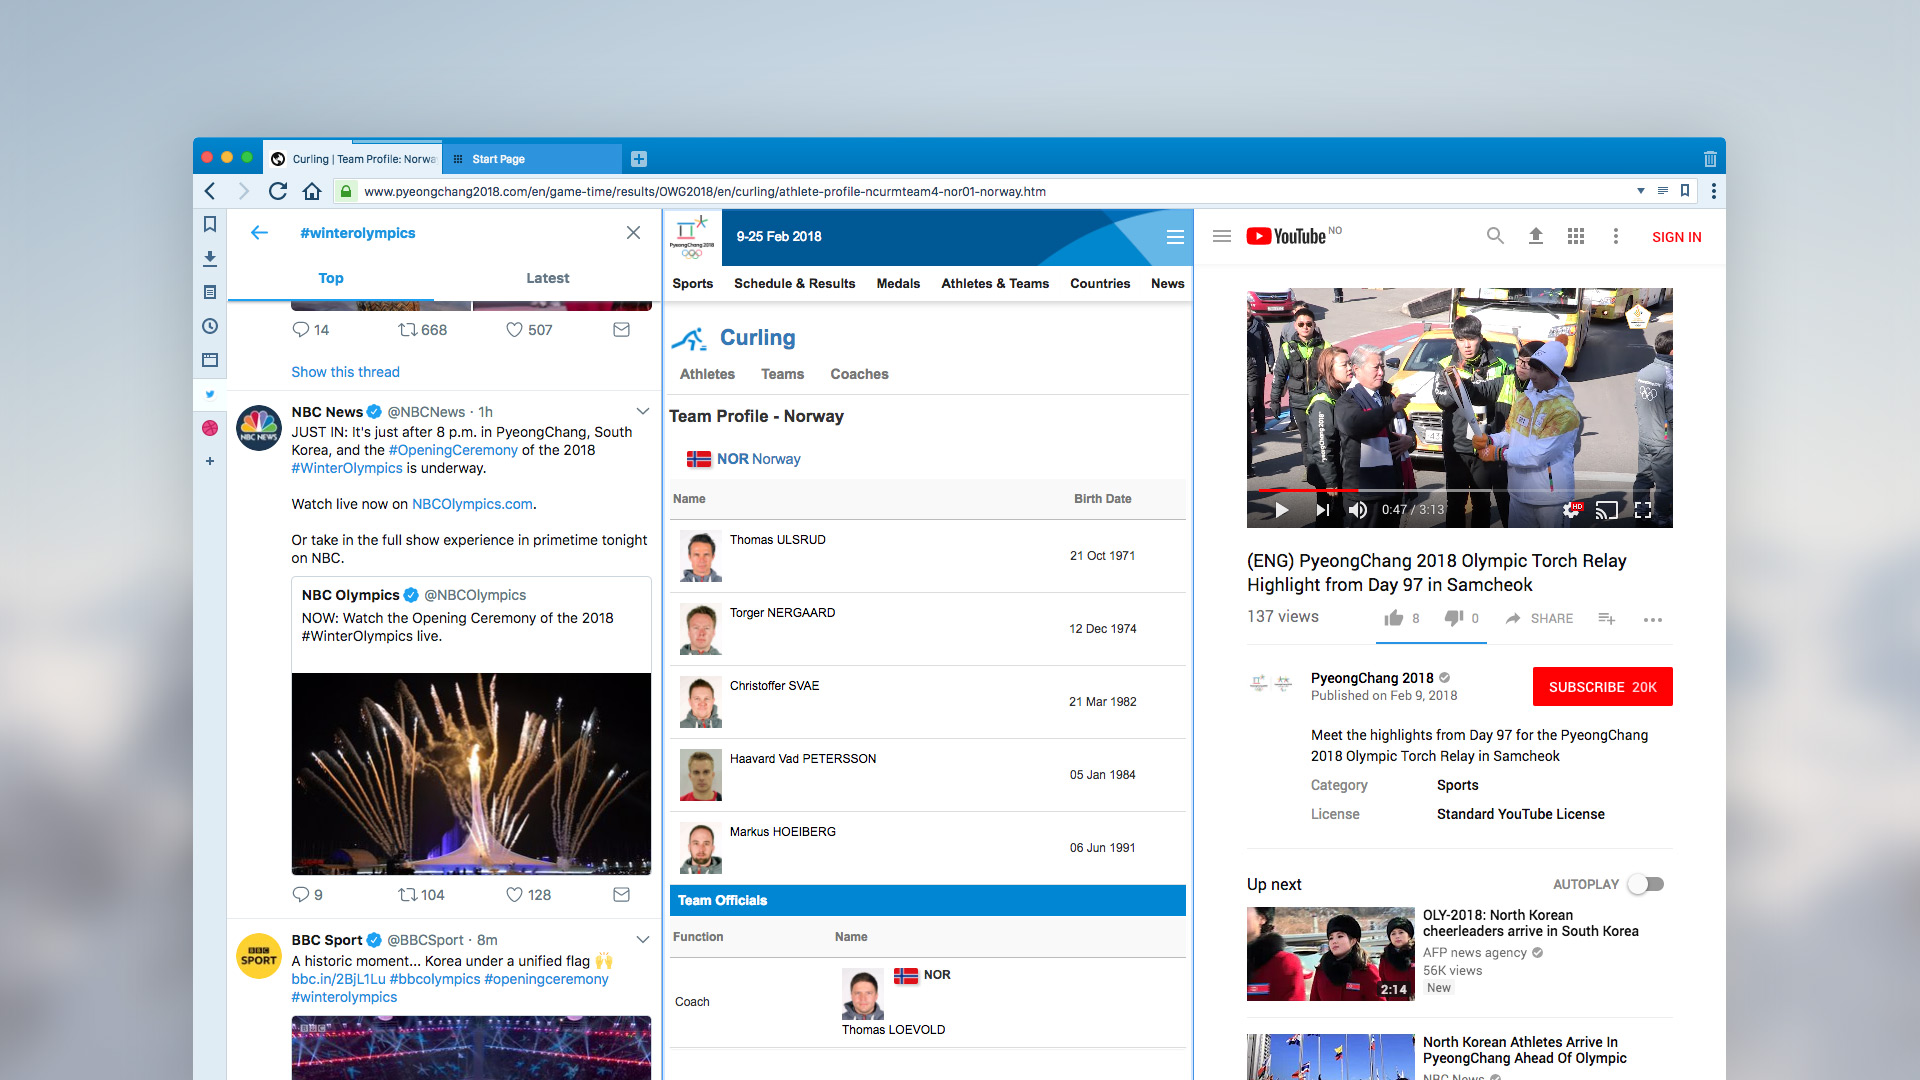
Task: Upload a video to YouTube
Action: tap(1536, 237)
